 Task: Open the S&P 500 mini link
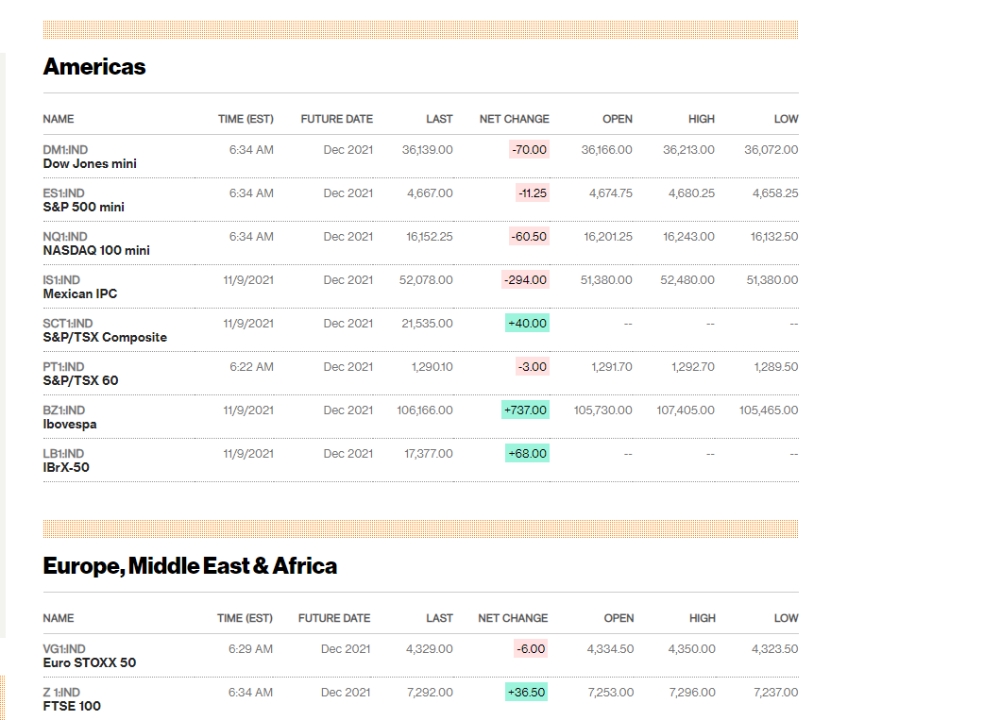click(x=84, y=207)
